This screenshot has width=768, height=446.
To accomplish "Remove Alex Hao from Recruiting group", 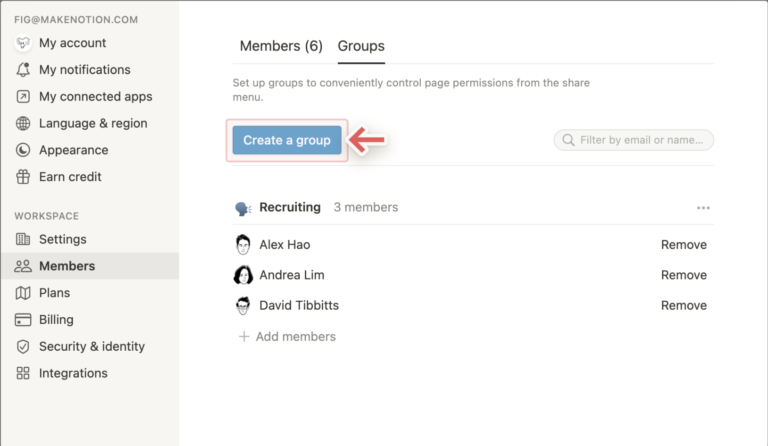I will [683, 245].
